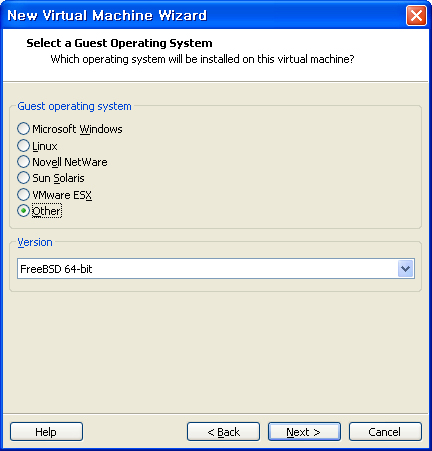Select the Microsoft Windows radio button
The width and height of the screenshot is (432, 451).
coord(23,129)
